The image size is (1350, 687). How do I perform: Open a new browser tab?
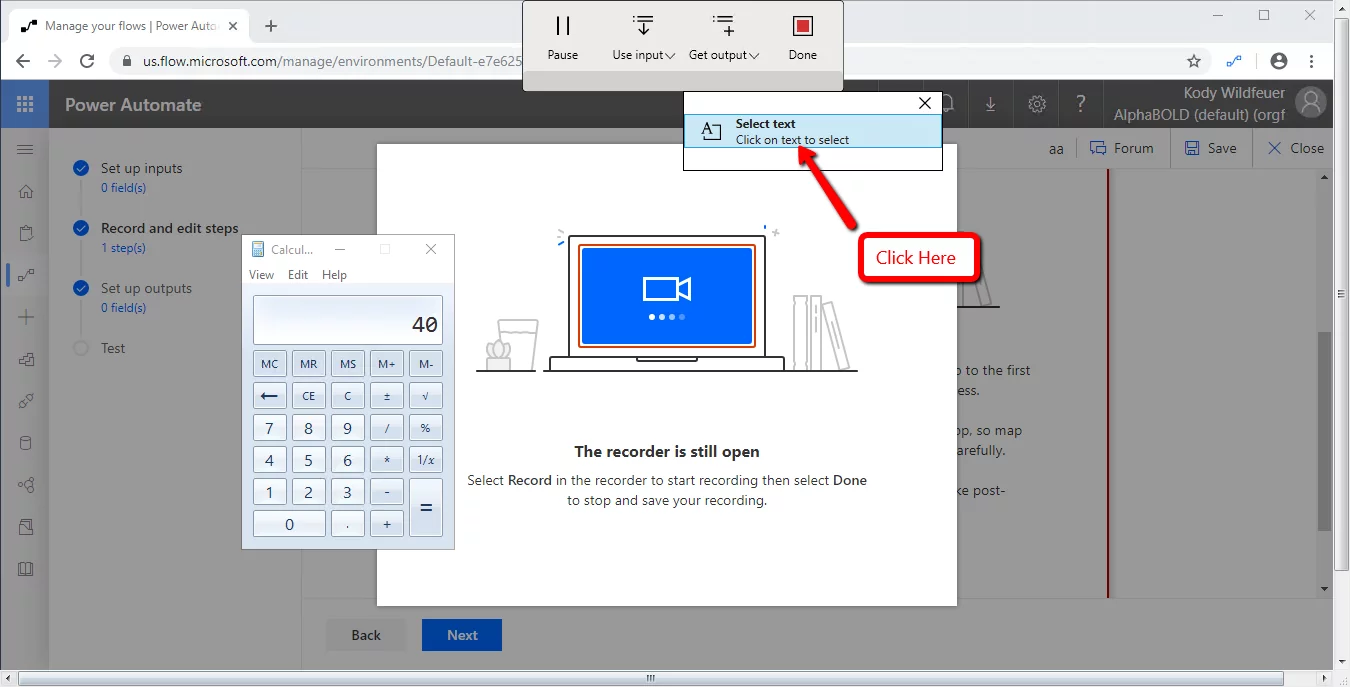point(271,26)
